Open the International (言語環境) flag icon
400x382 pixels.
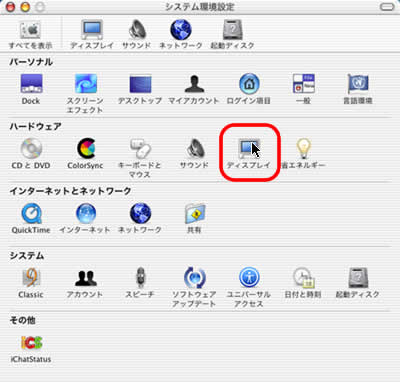click(x=358, y=83)
